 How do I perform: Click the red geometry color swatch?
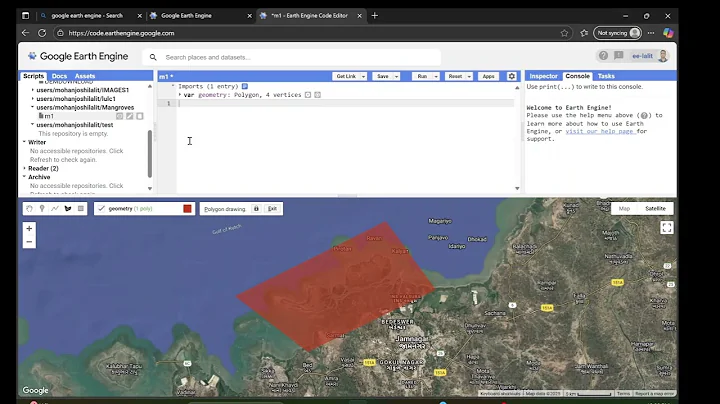tap(187, 208)
